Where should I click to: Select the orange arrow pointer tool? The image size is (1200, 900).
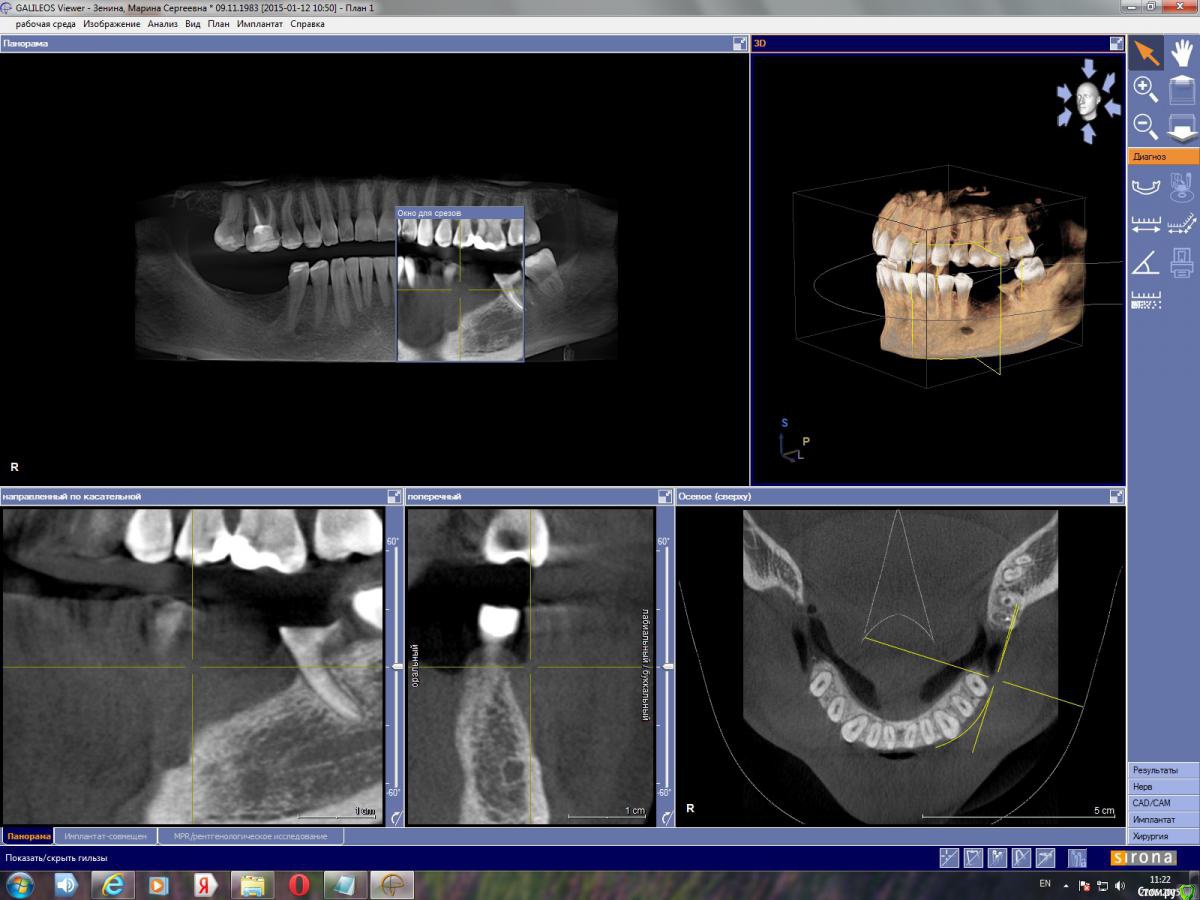(x=1145, y=53)
